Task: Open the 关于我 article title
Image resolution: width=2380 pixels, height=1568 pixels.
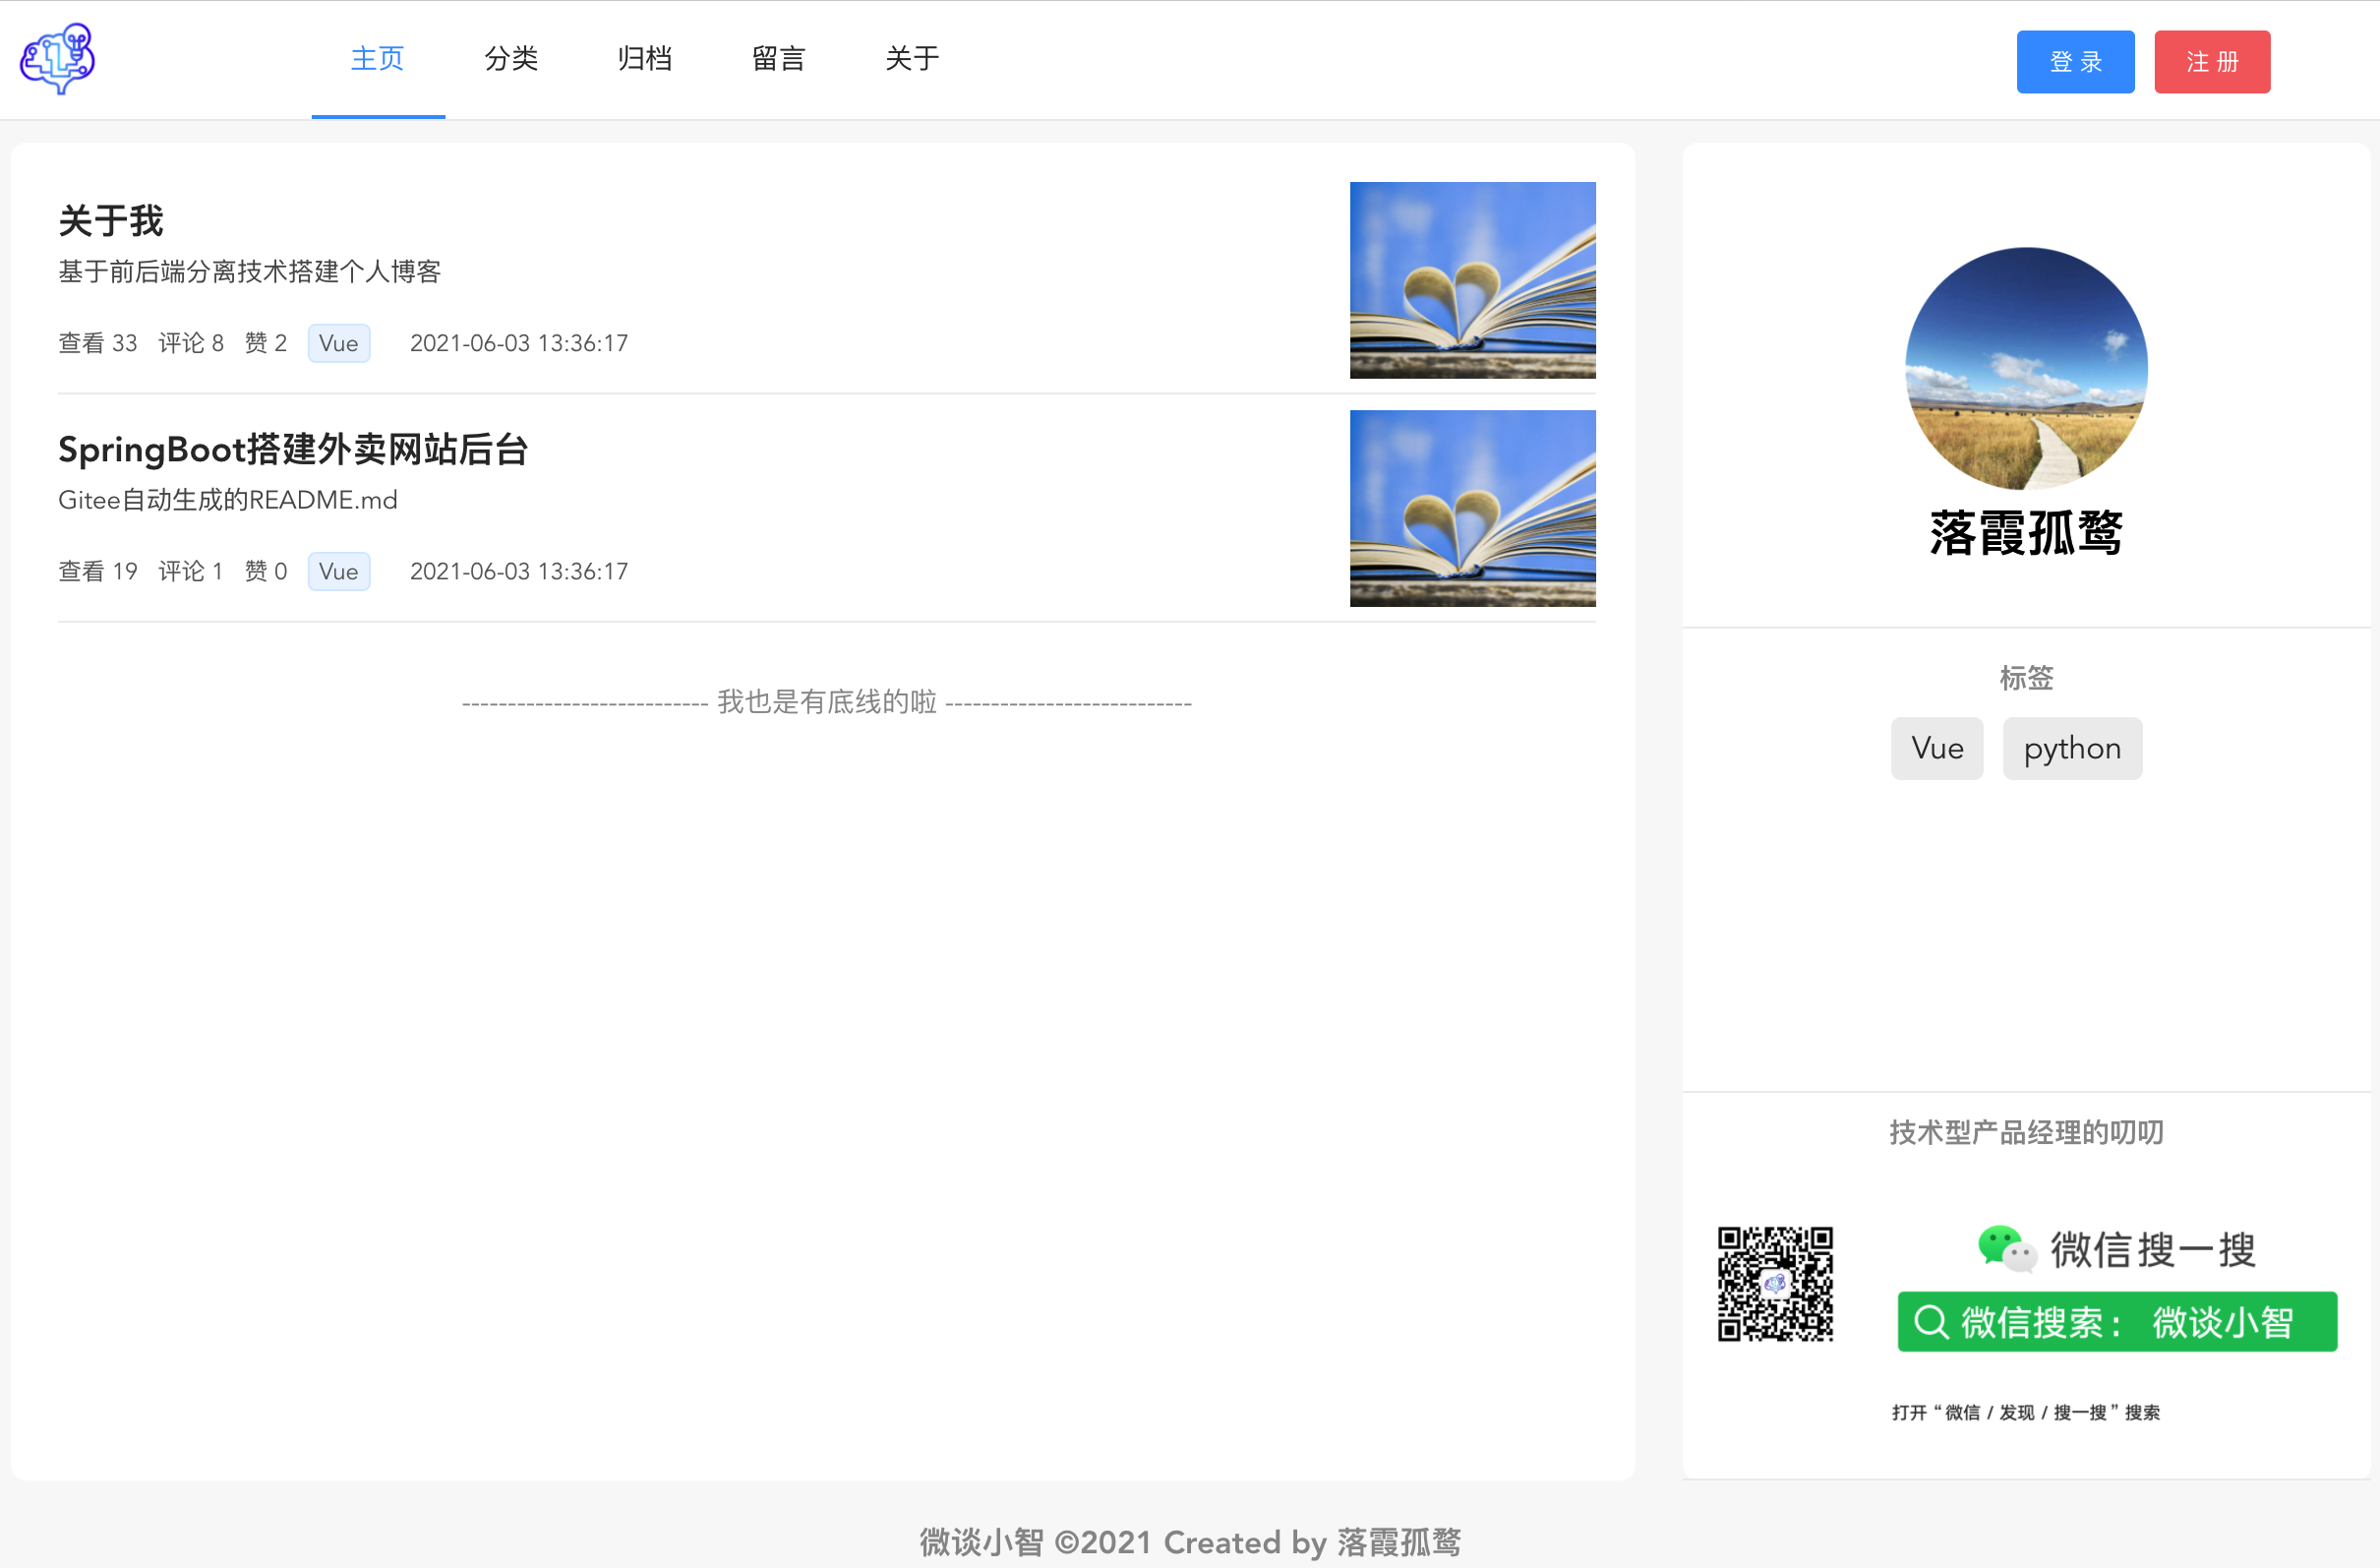Action: coord(111,221)
